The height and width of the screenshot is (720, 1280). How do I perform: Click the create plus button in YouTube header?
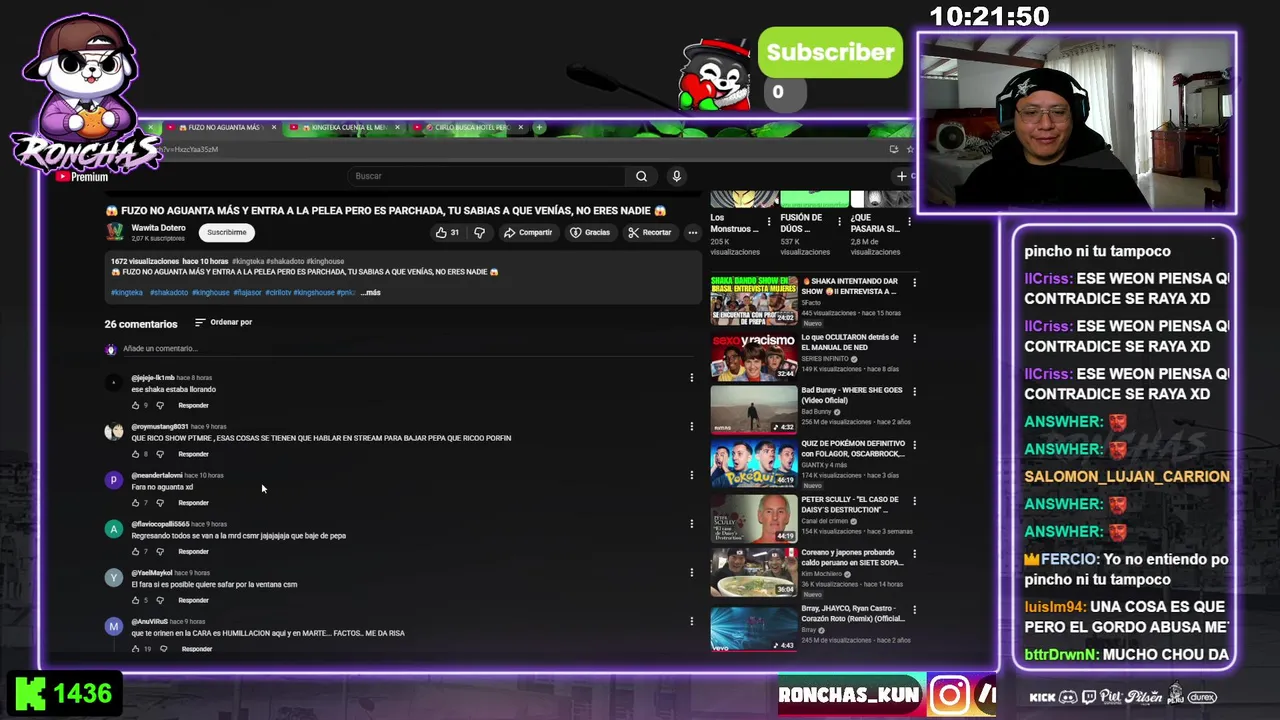click(902, 176)
